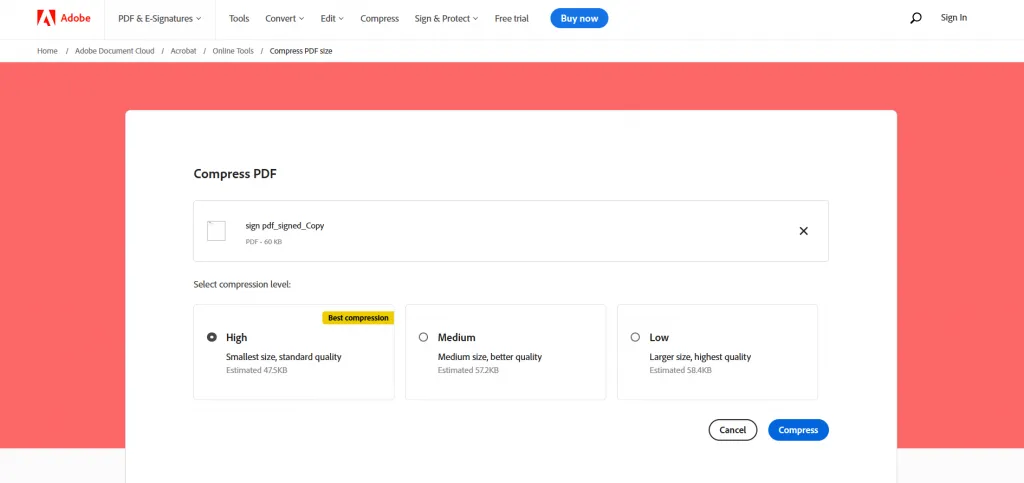Go to Home breadcrumb

(x=47, y=51)
